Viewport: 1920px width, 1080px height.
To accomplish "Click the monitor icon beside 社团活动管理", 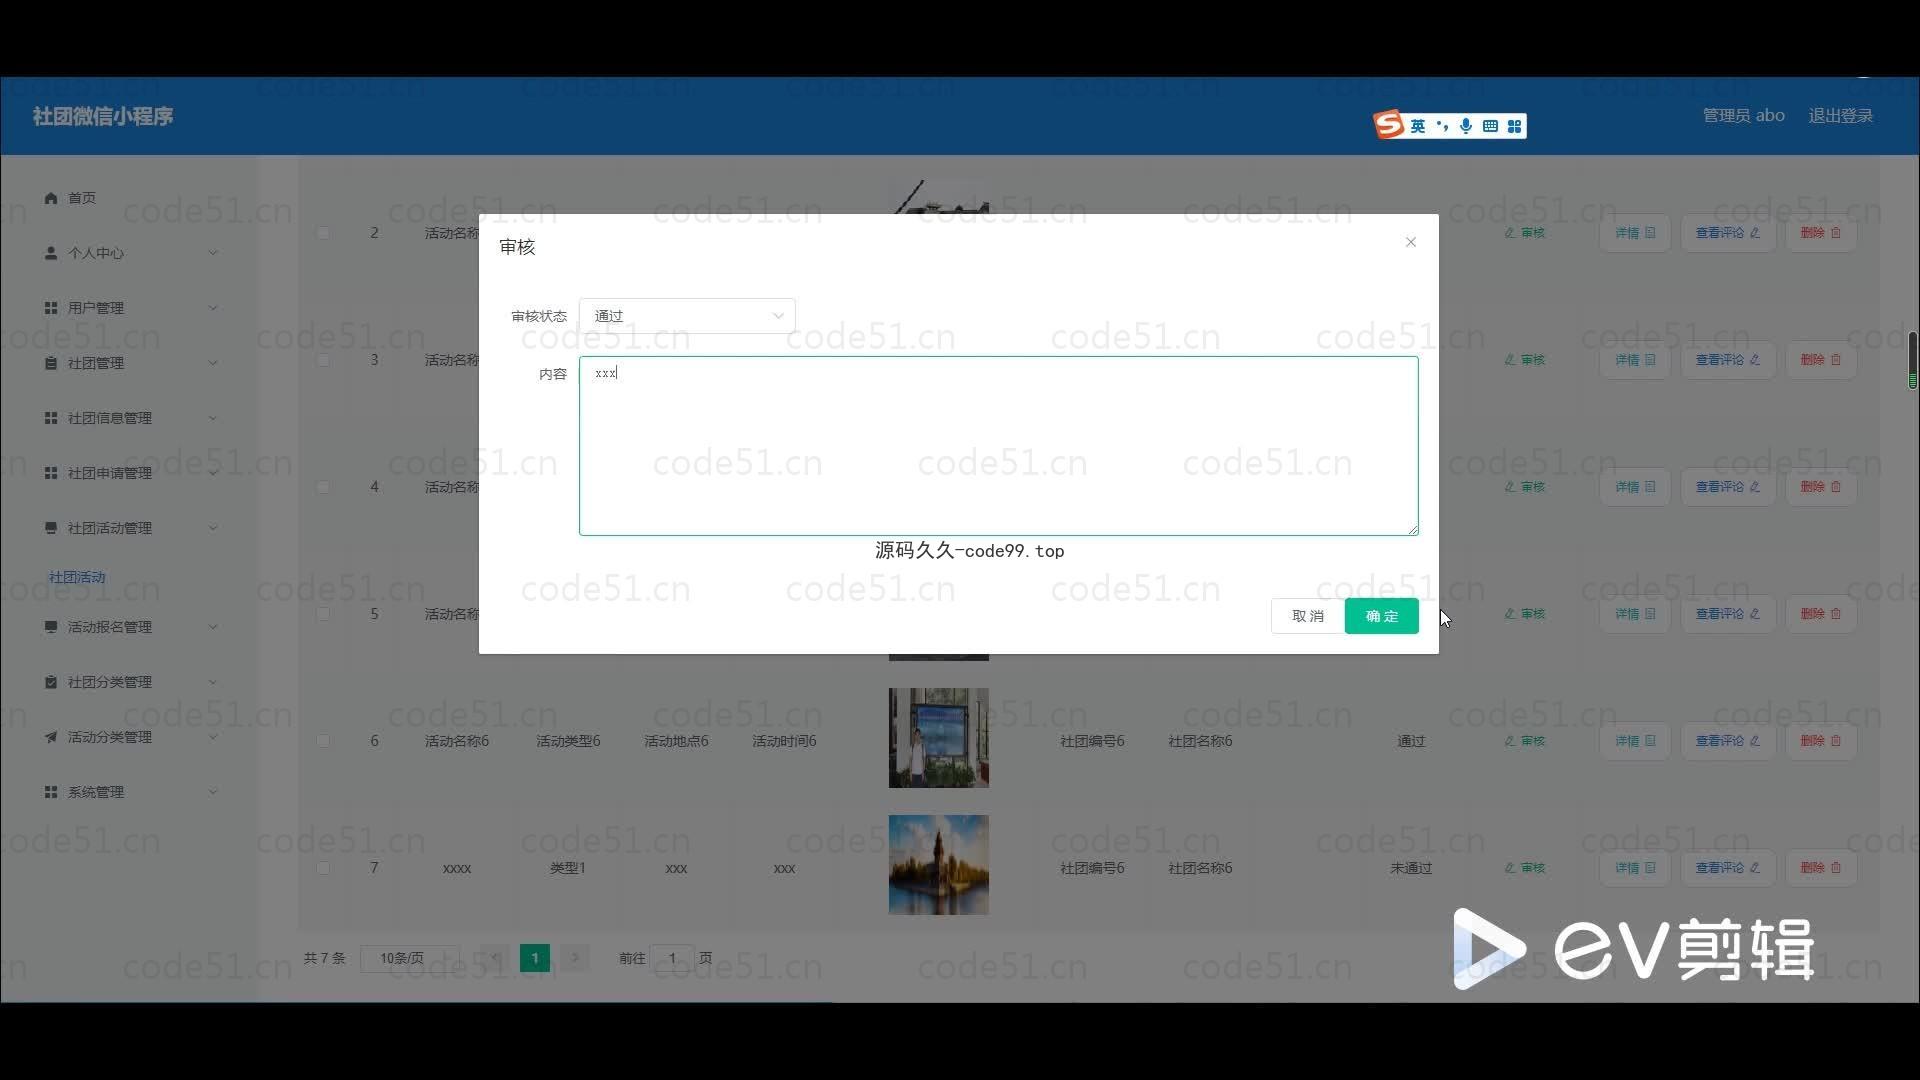I will [x=51, y=528].
